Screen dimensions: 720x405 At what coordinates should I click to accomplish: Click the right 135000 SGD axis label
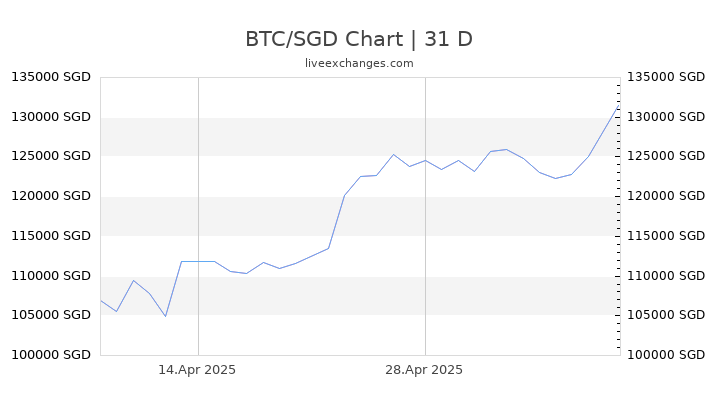(666, 77)
